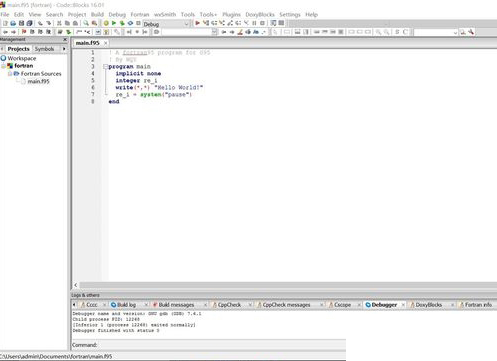
Task: Rebuild the project via toolbar
Action: pos(130,23)
